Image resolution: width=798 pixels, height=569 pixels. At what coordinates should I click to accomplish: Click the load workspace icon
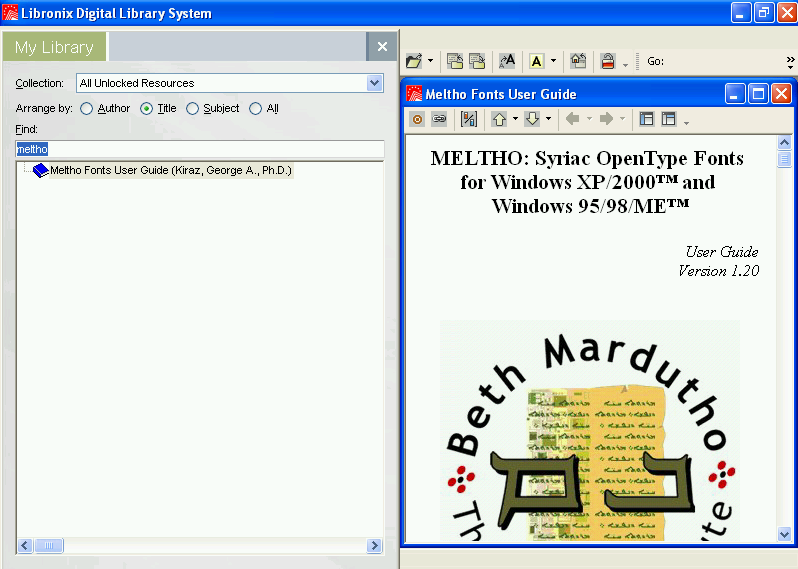click(454, 61)
